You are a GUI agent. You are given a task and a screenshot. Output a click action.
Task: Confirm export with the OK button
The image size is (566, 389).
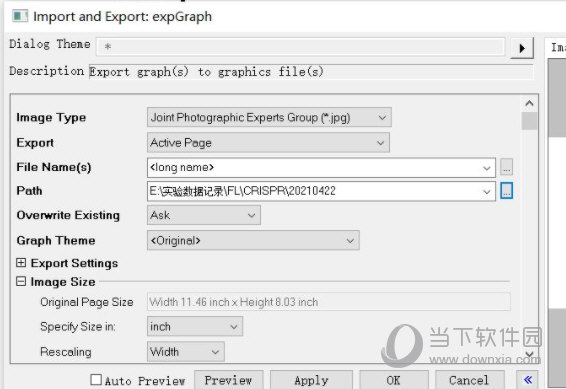pyautogui.click(x=394, y=380)
